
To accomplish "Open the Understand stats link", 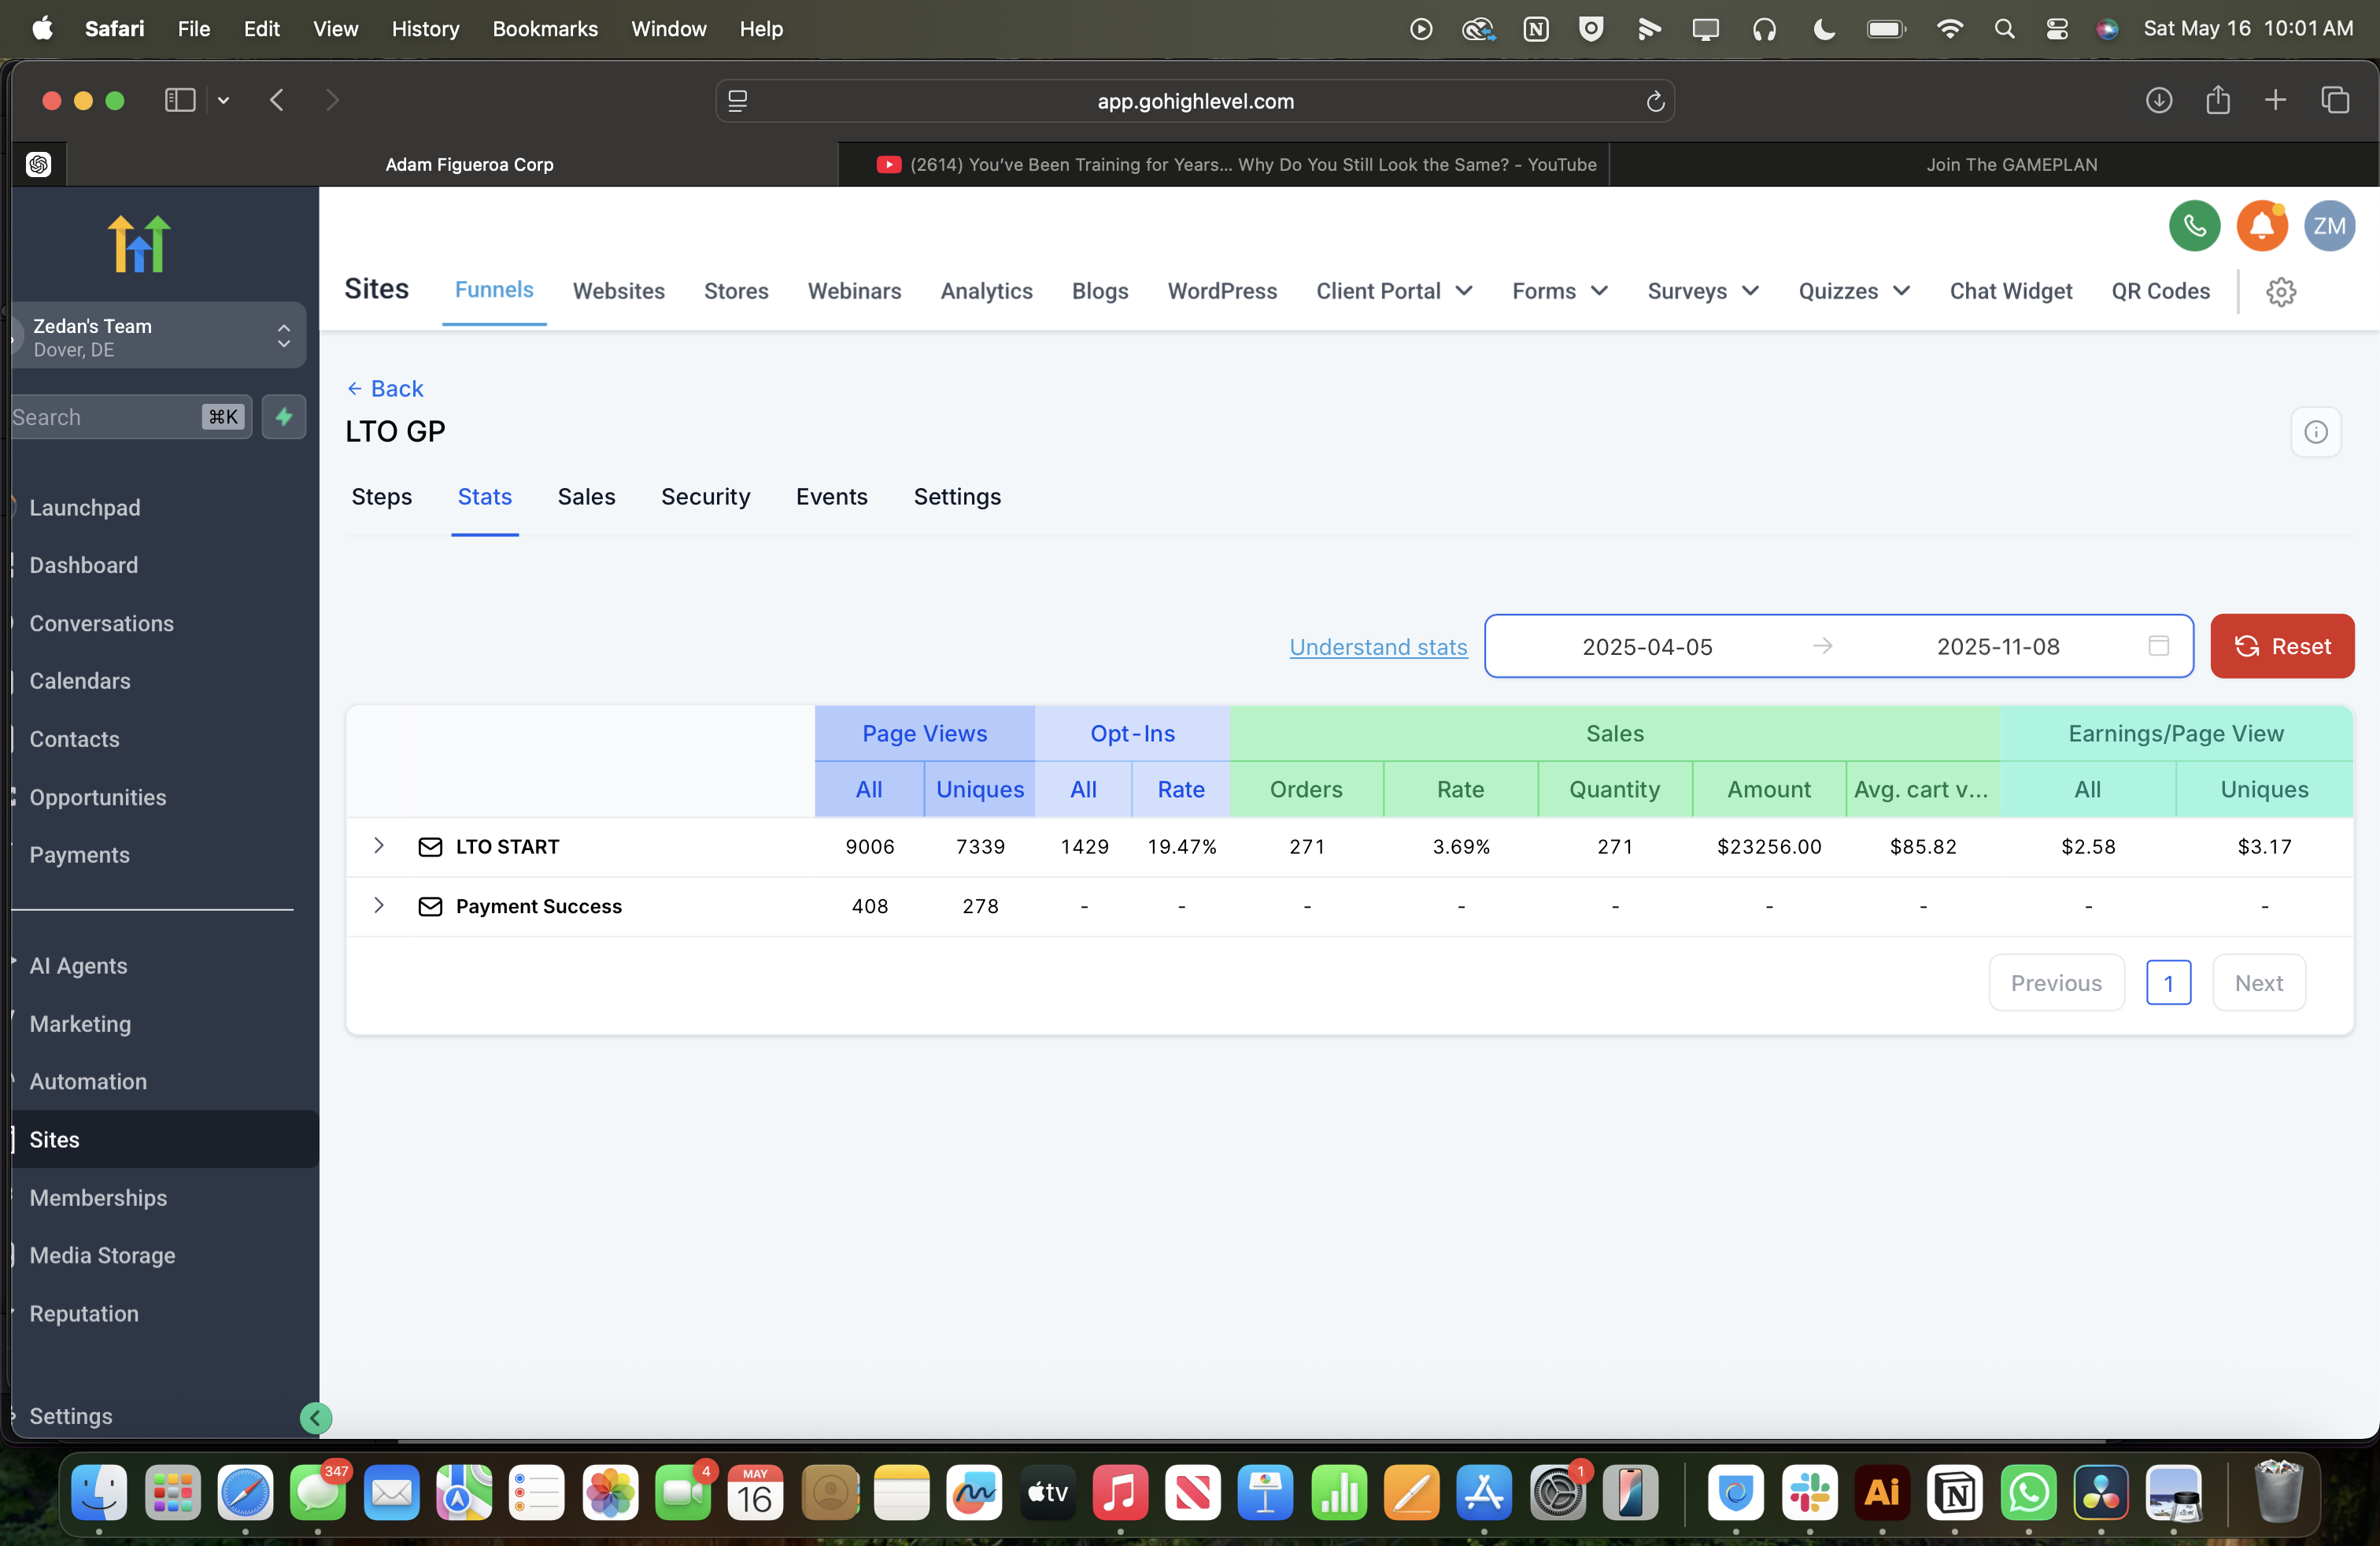I will pyautogui.click(x=1378, y=647).
